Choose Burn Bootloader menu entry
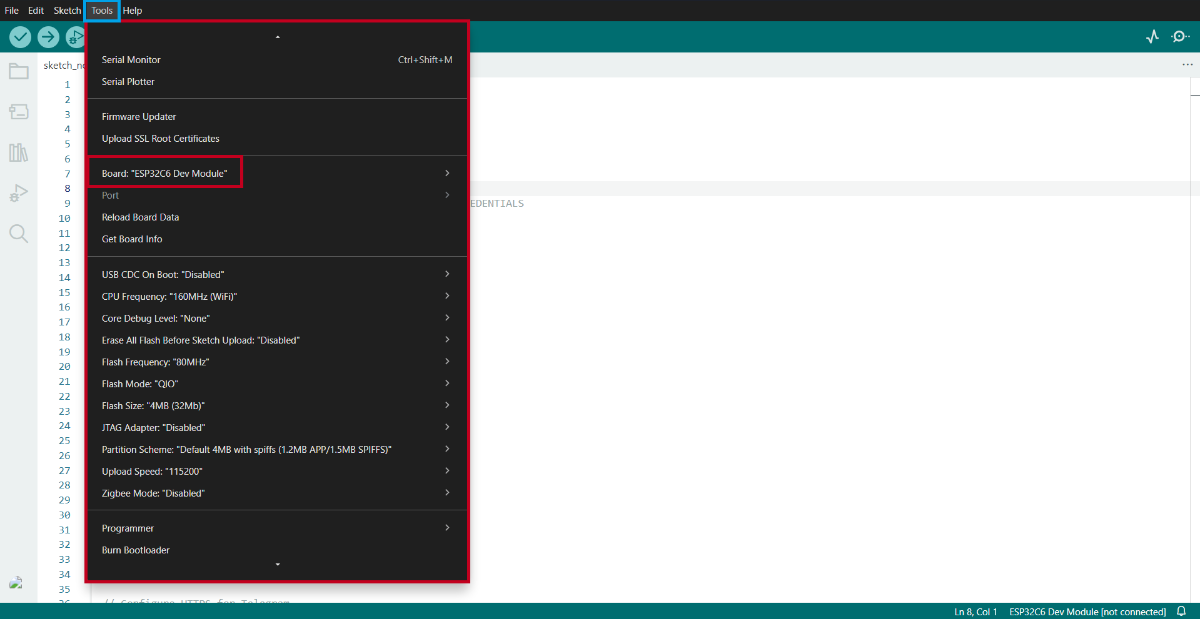 tap(136, 550)
